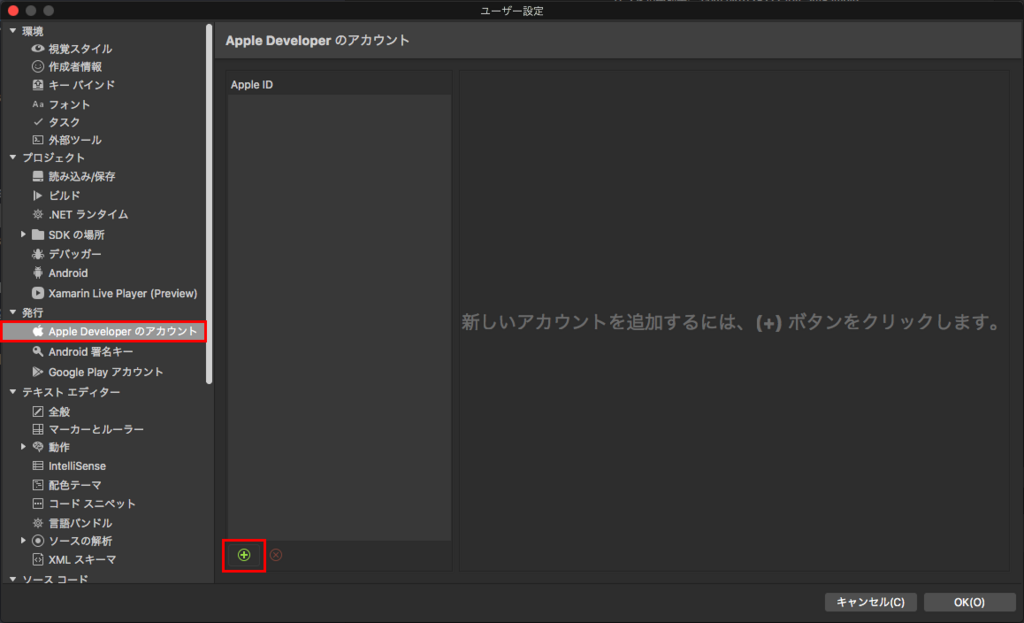Open the フォント settings page
Image resolution: width=1024 pixels, height=623 pixels.
[69, 104]
